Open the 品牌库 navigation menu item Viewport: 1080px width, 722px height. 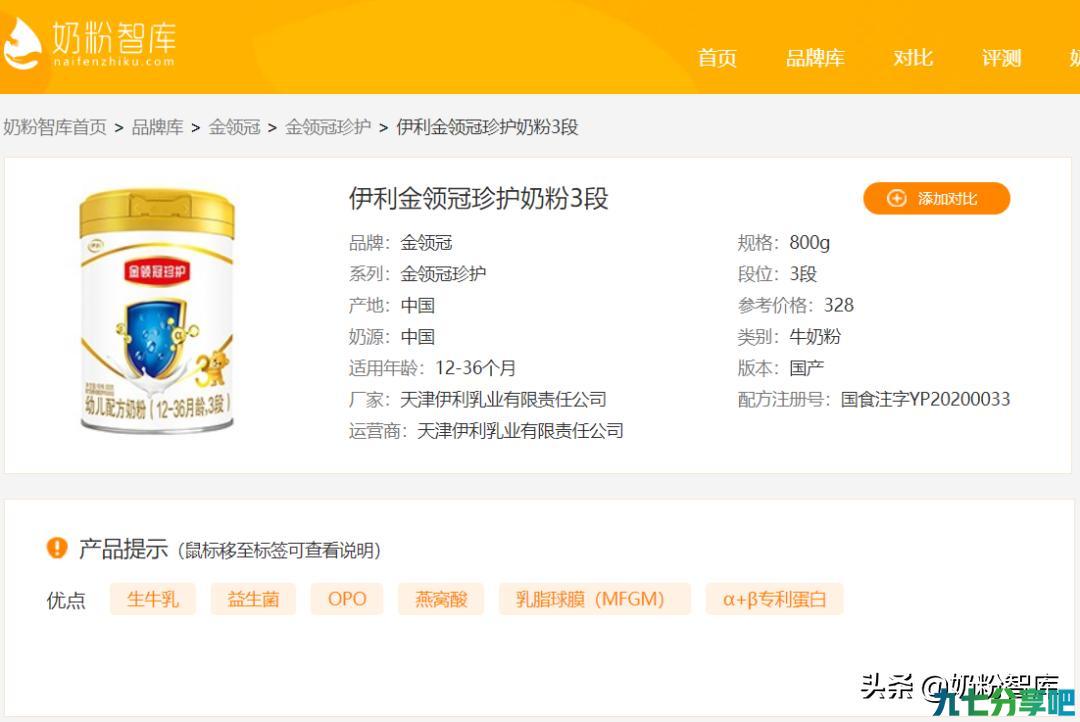[x=815, y=58]
